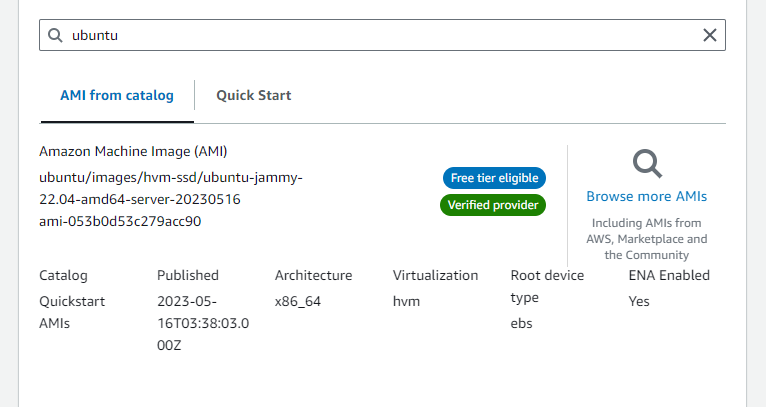Open the Quick Start tab
766x407 pixels.
coord(254,96)
